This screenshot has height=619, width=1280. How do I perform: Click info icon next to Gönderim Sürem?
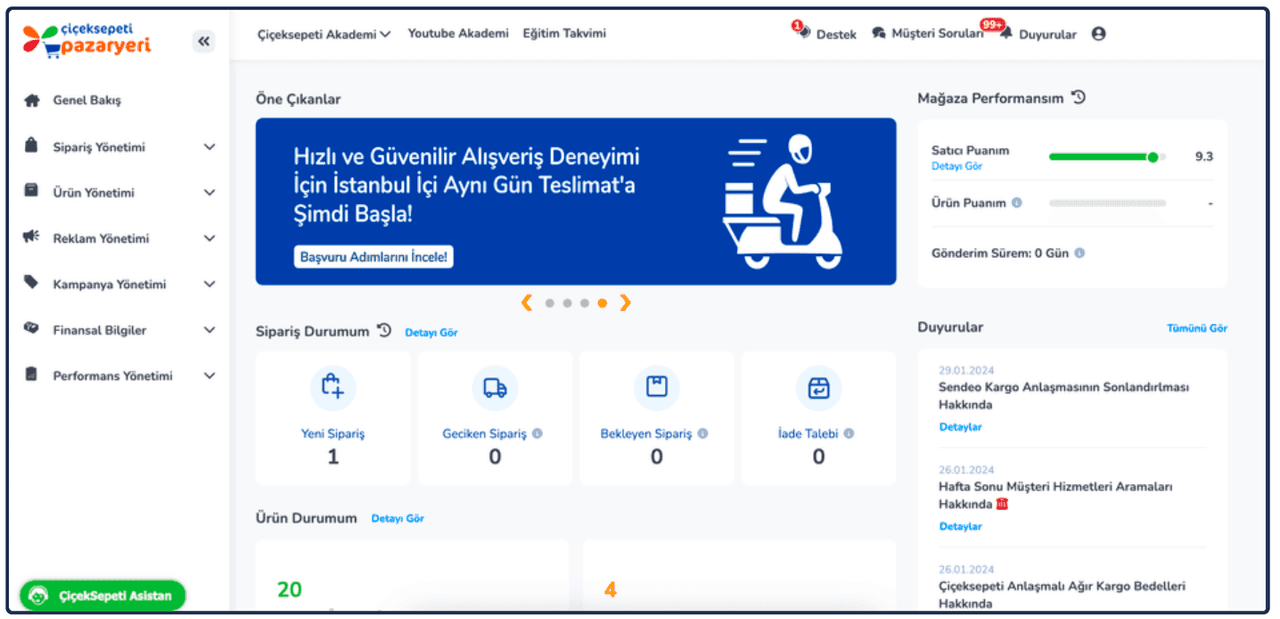(x=1079, y=253)
